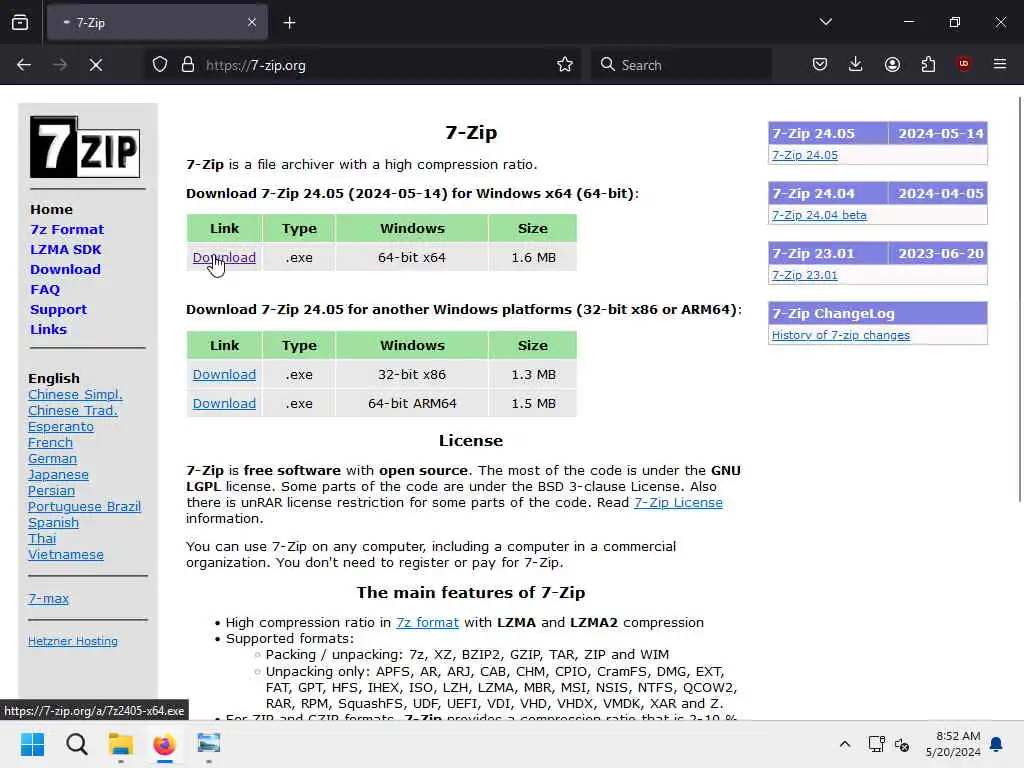Go back to previous page
The height and width of the screenshot is (768, 1024).
[24, 65]
